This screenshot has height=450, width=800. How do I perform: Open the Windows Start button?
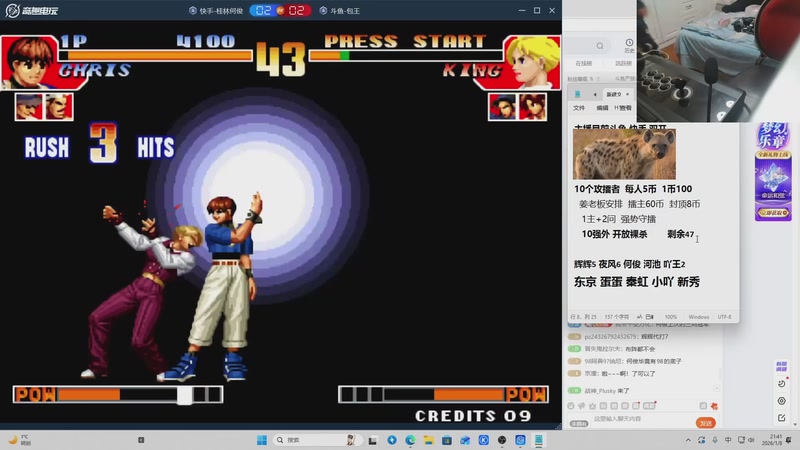(262, 440)
